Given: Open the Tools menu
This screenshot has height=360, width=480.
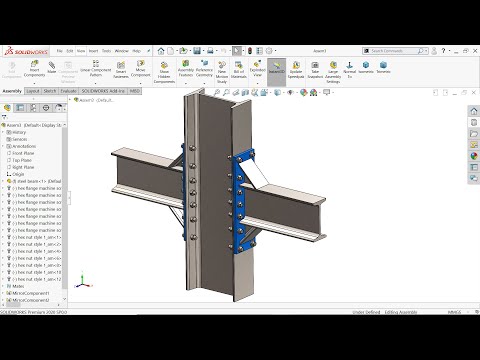Looking at the screenshot, I should [106, 51].
